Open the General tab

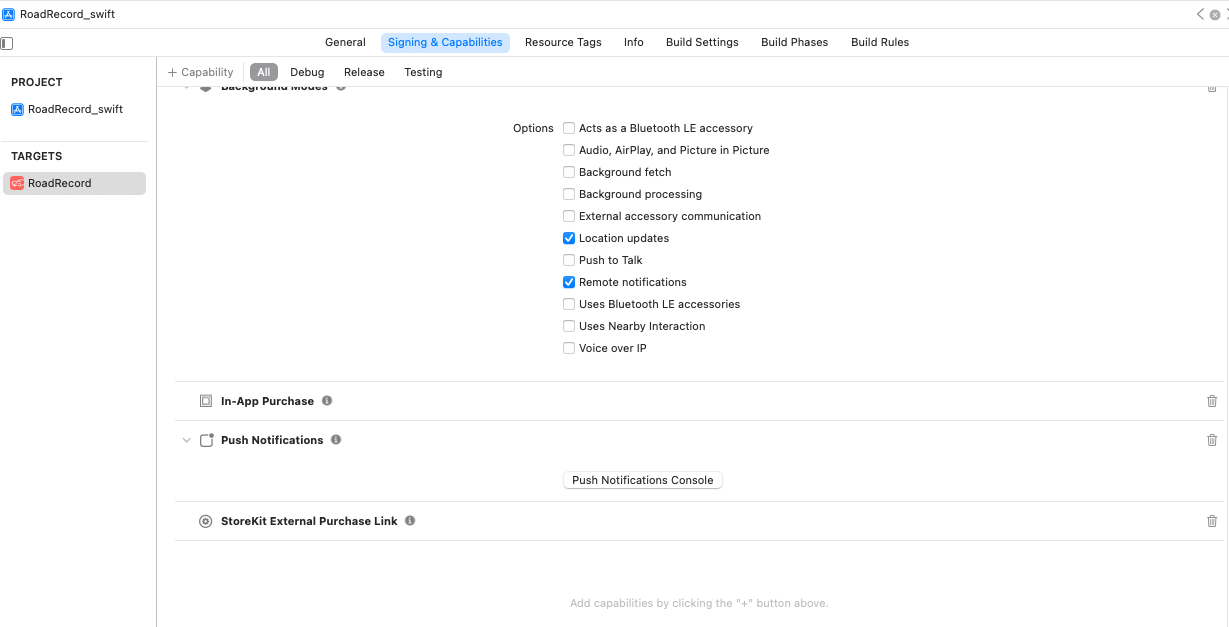[345, 42]
